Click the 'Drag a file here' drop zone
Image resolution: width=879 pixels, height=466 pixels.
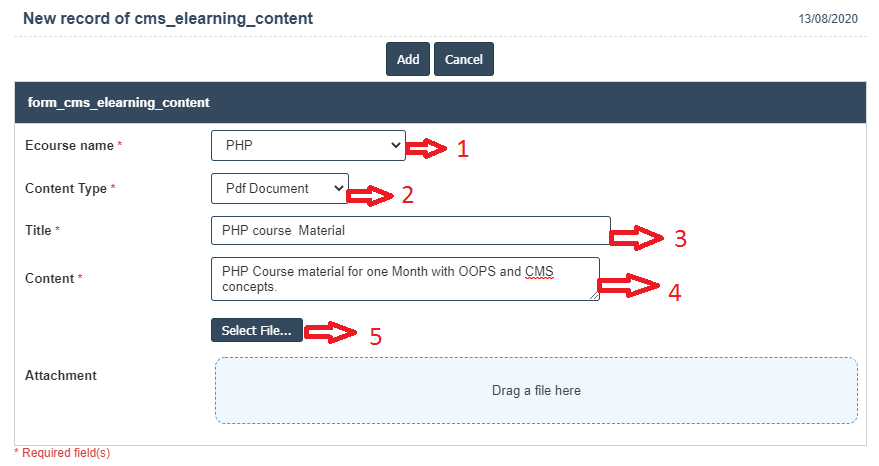pos(536,390)
